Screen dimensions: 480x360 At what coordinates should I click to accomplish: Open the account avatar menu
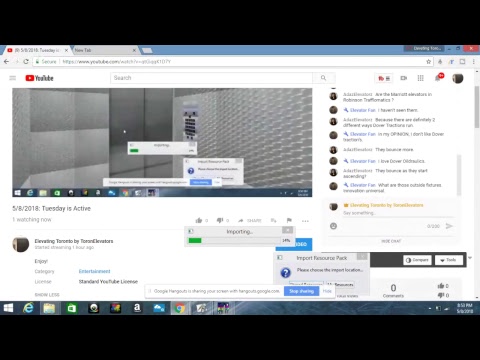click(x=458, y=78)
